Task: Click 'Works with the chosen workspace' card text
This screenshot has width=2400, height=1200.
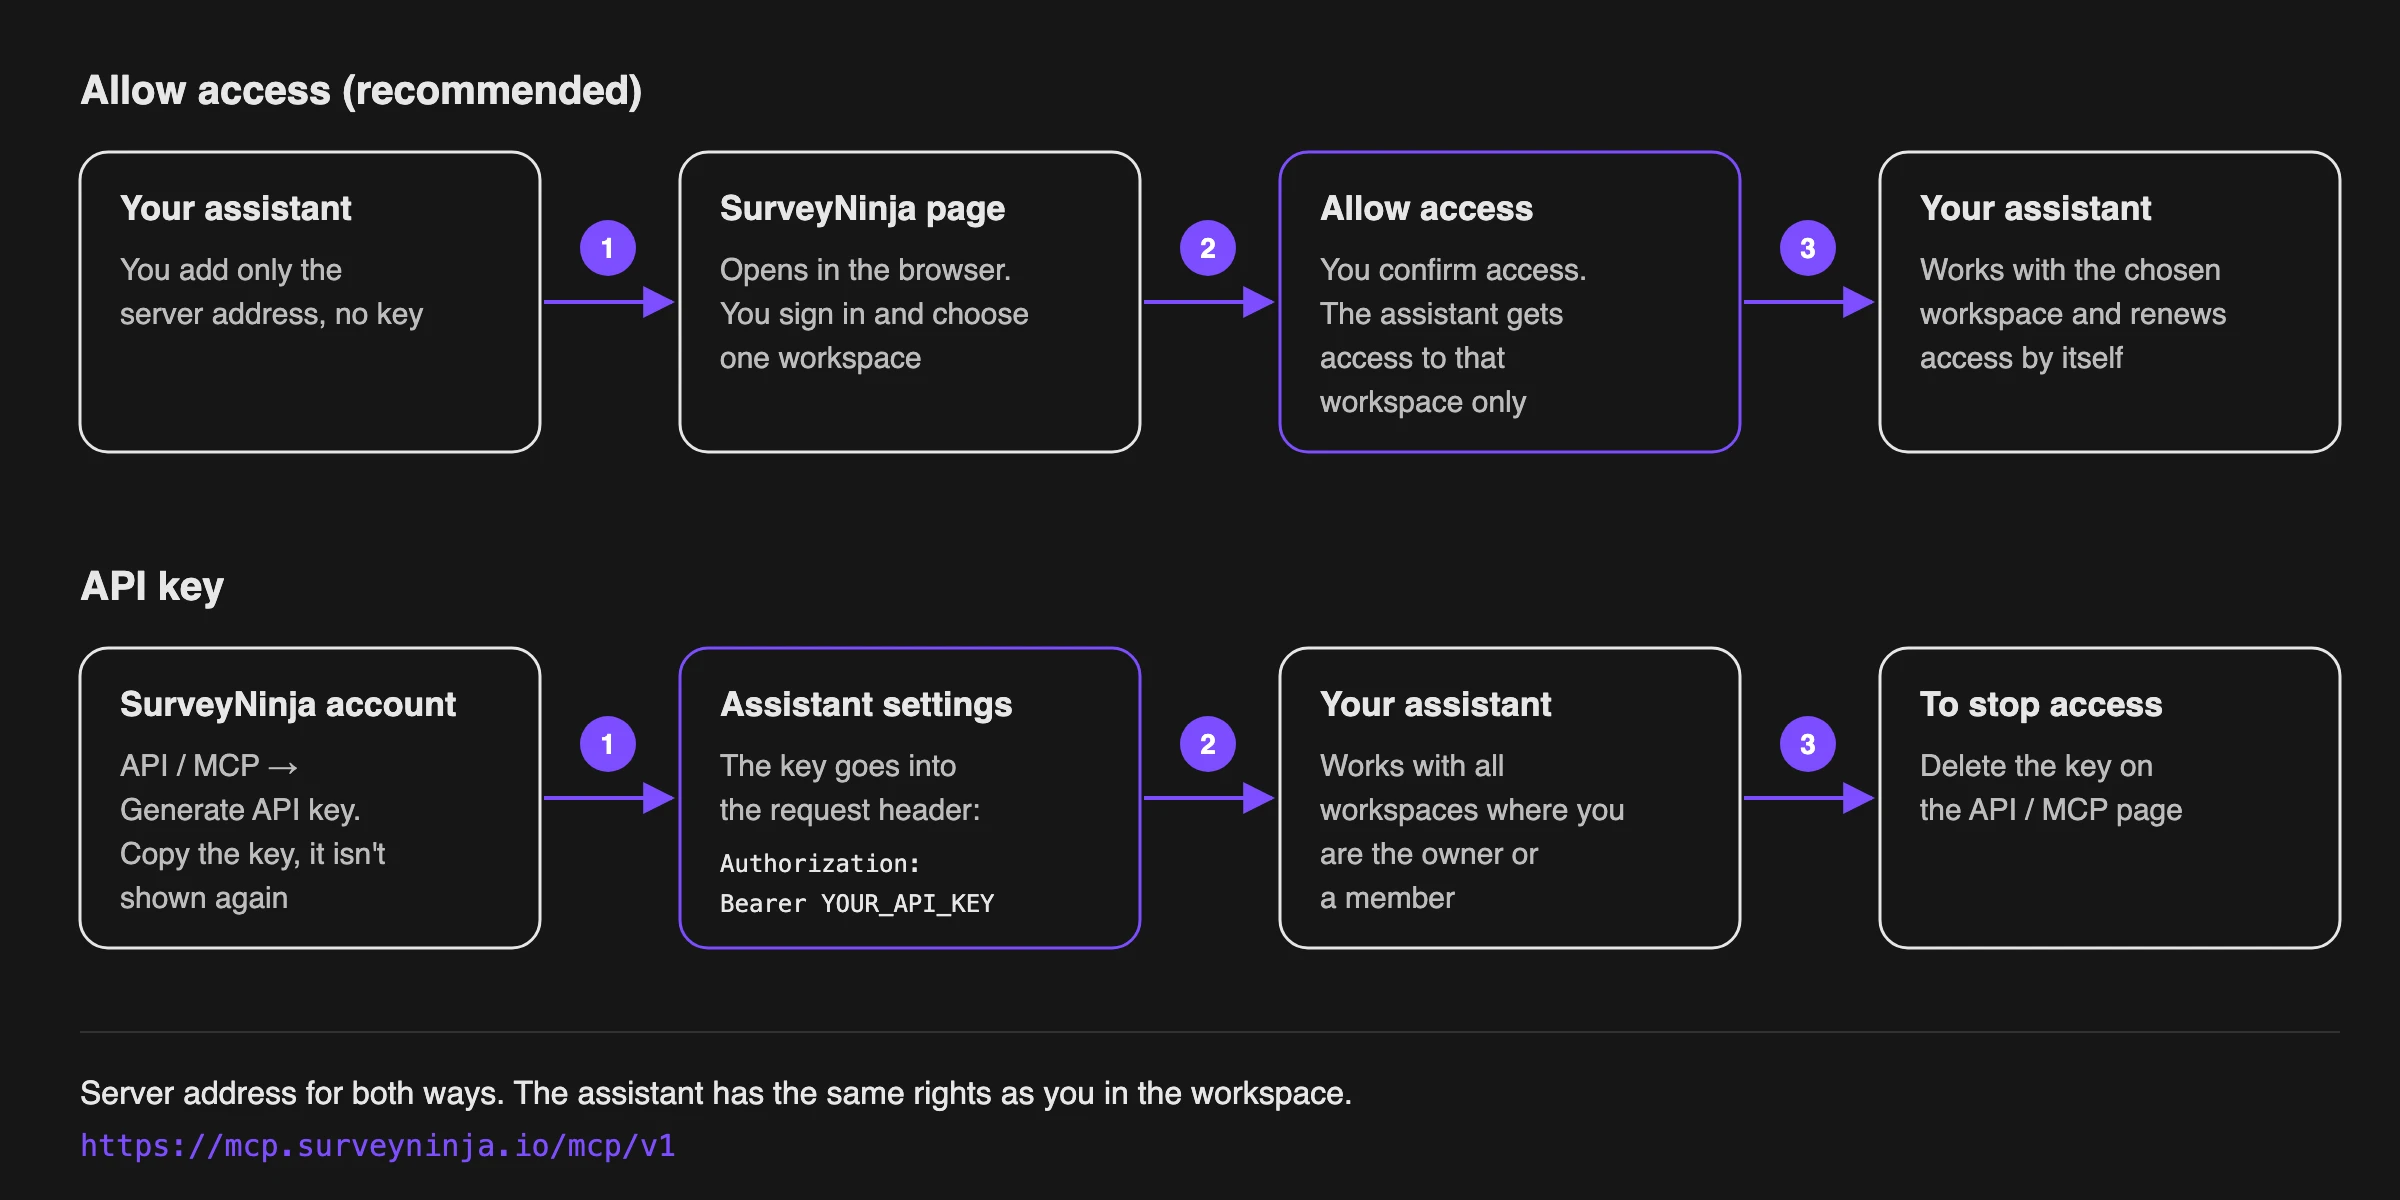Action: (x=2073, y=314)
